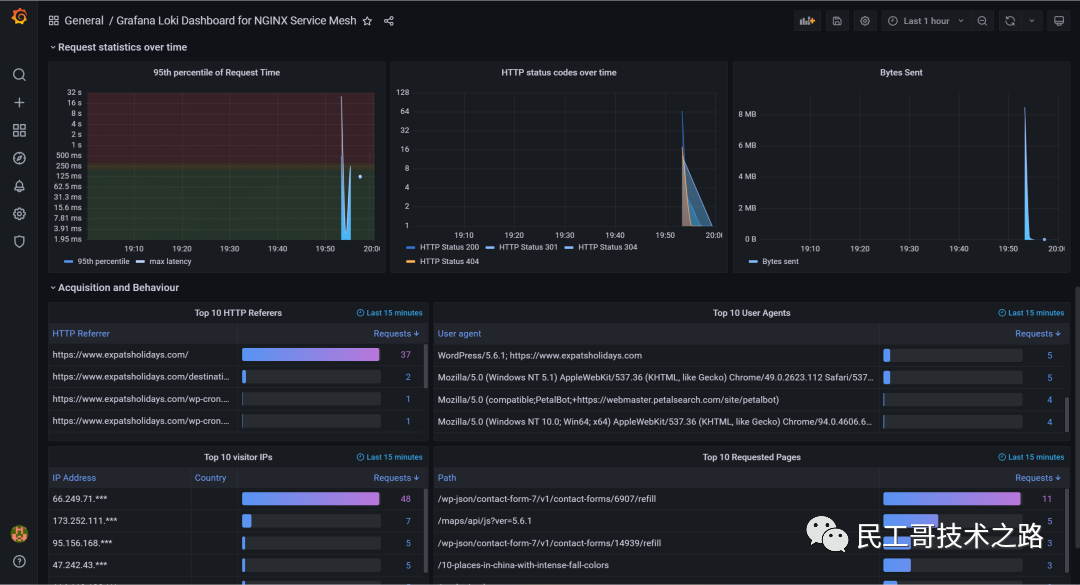Save the dashboard with disk icon
The height and width of the screenshot is (585, 1080).
[837, 21]
